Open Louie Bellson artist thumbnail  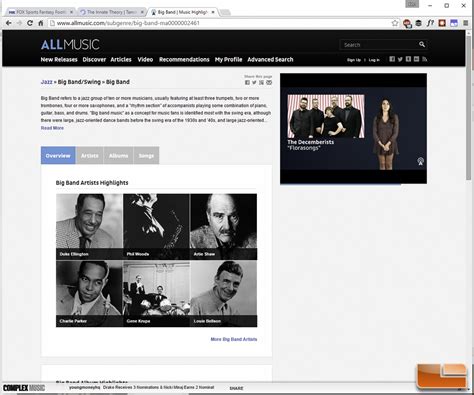coord(224,294)
